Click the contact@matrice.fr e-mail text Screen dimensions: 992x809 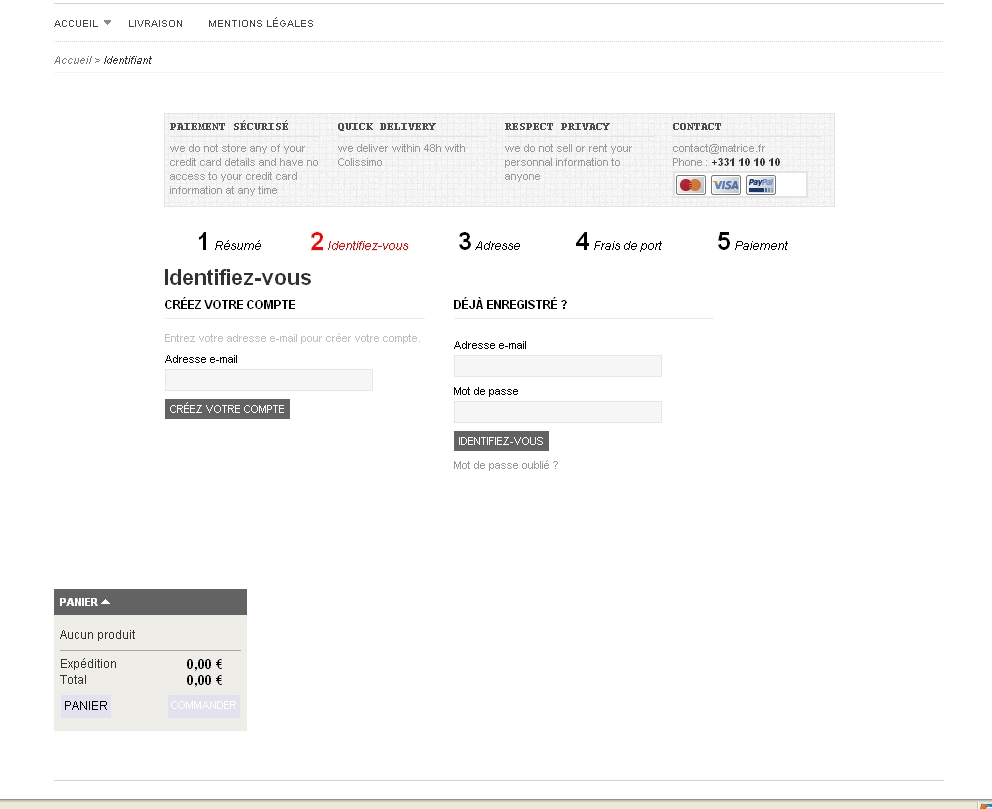pyautogui.click(x=719, y=148)
